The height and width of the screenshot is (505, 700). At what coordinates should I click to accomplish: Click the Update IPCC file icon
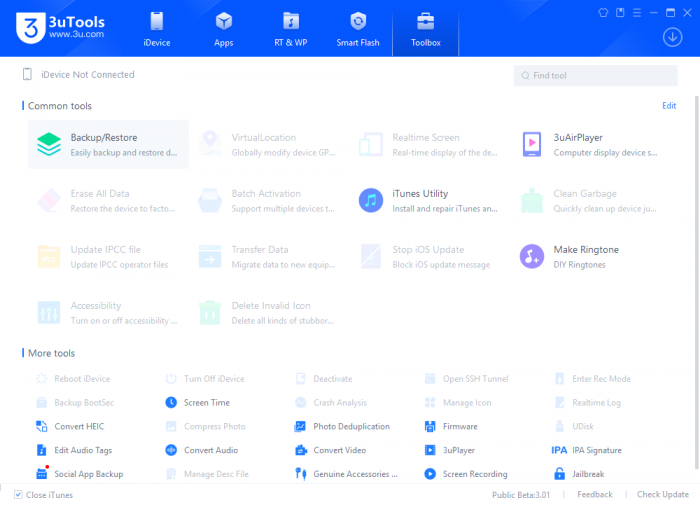pyautogui.click(x=49, y=256)
